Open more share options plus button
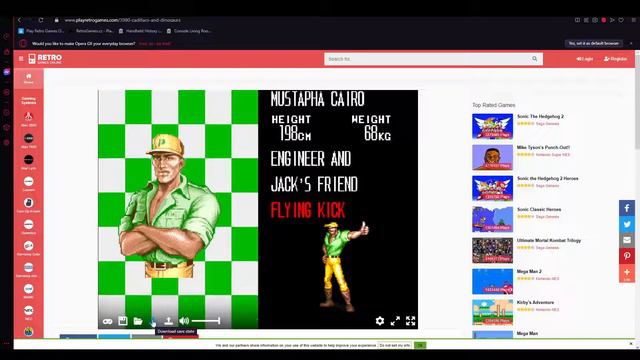The height and width of the screenshot is (360, 640). pyautogui.click(x=627, y=273)
